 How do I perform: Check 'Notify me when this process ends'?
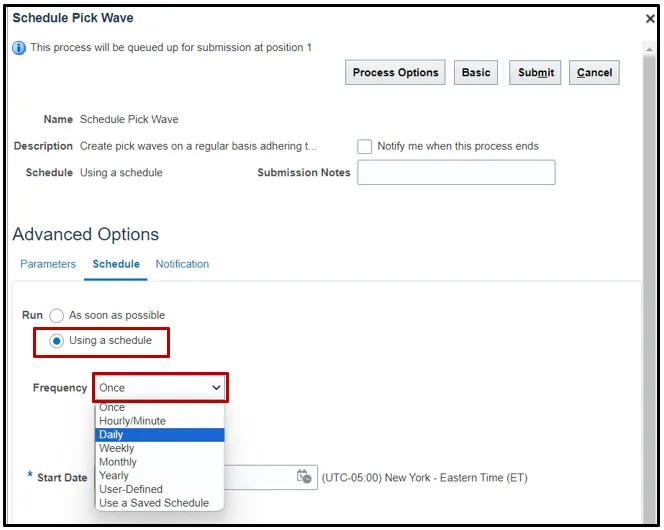[365, 146]
